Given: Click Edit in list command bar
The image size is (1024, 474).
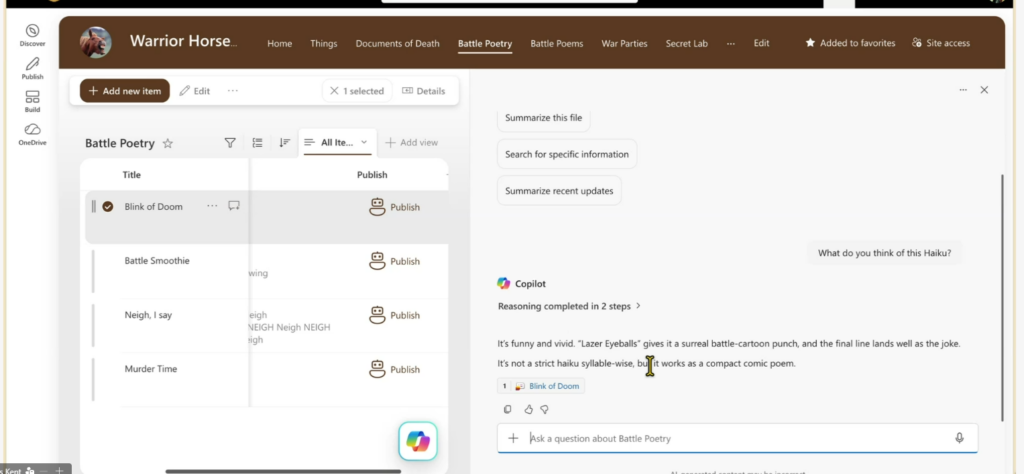Looking at the screenshot, I should (195, 91).
